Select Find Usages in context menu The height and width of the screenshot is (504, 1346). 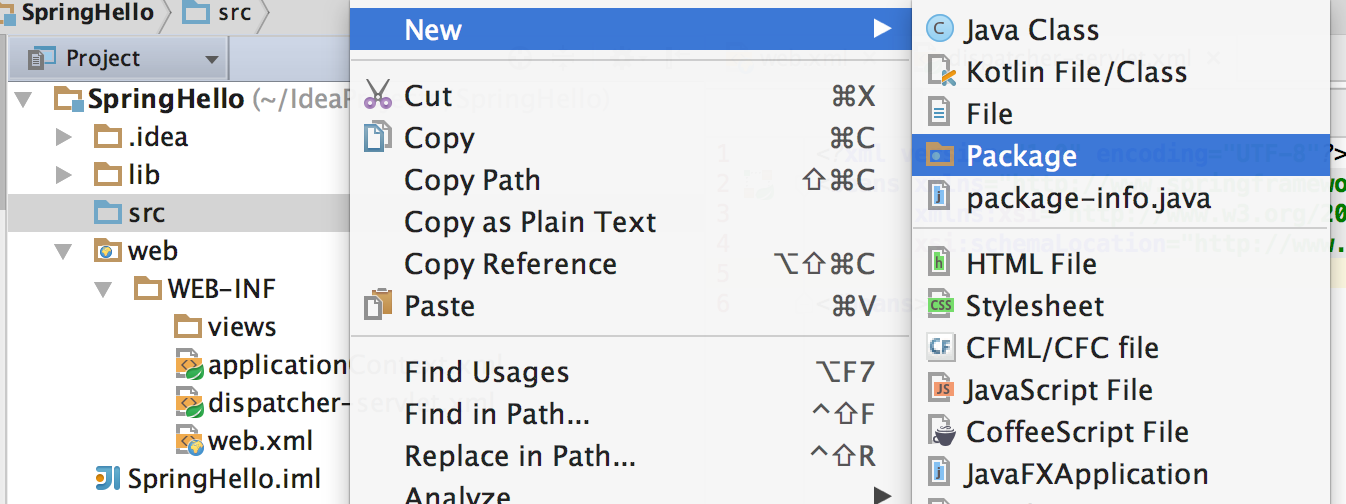[486, 373]
